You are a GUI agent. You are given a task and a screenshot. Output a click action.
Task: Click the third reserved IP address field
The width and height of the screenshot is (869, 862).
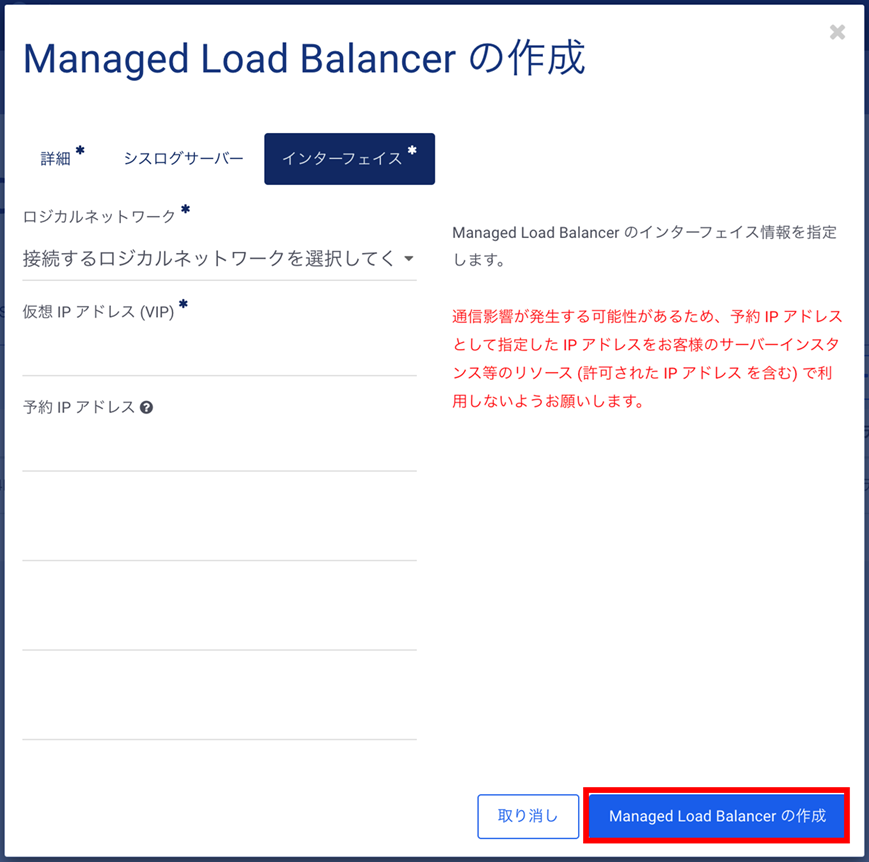coord(220,630)
